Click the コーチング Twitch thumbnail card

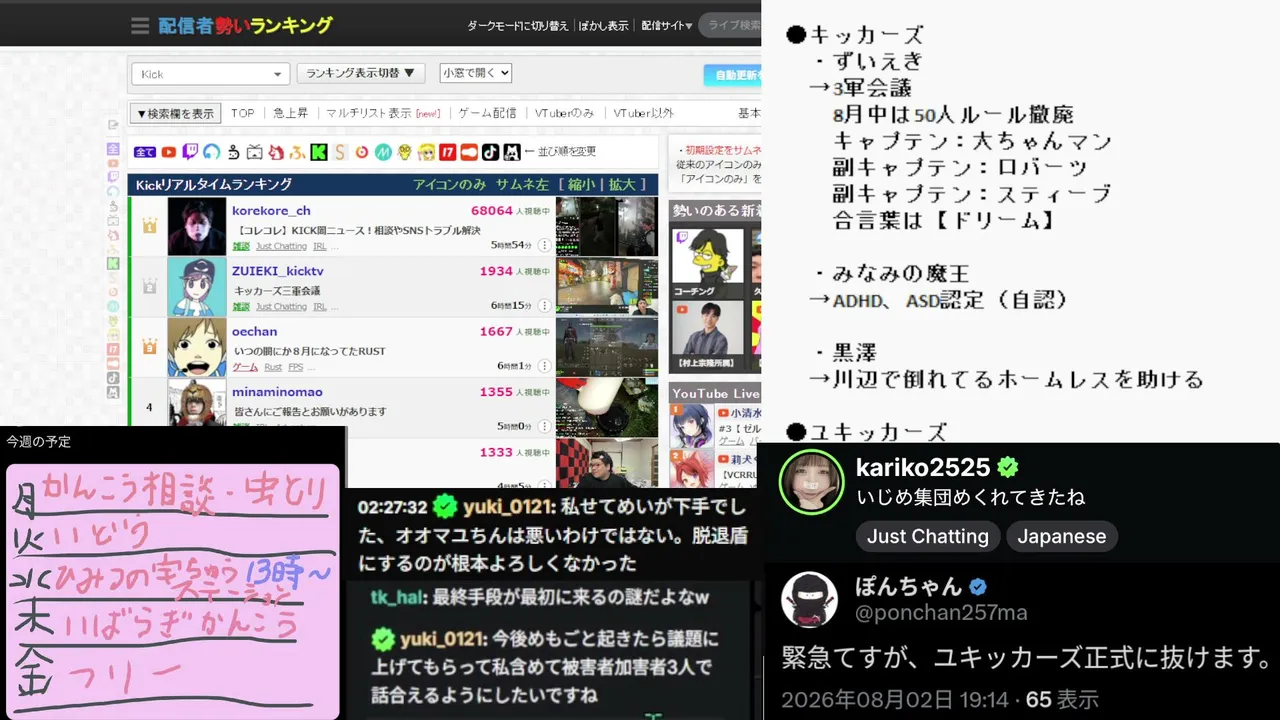[x=708, y=264]
